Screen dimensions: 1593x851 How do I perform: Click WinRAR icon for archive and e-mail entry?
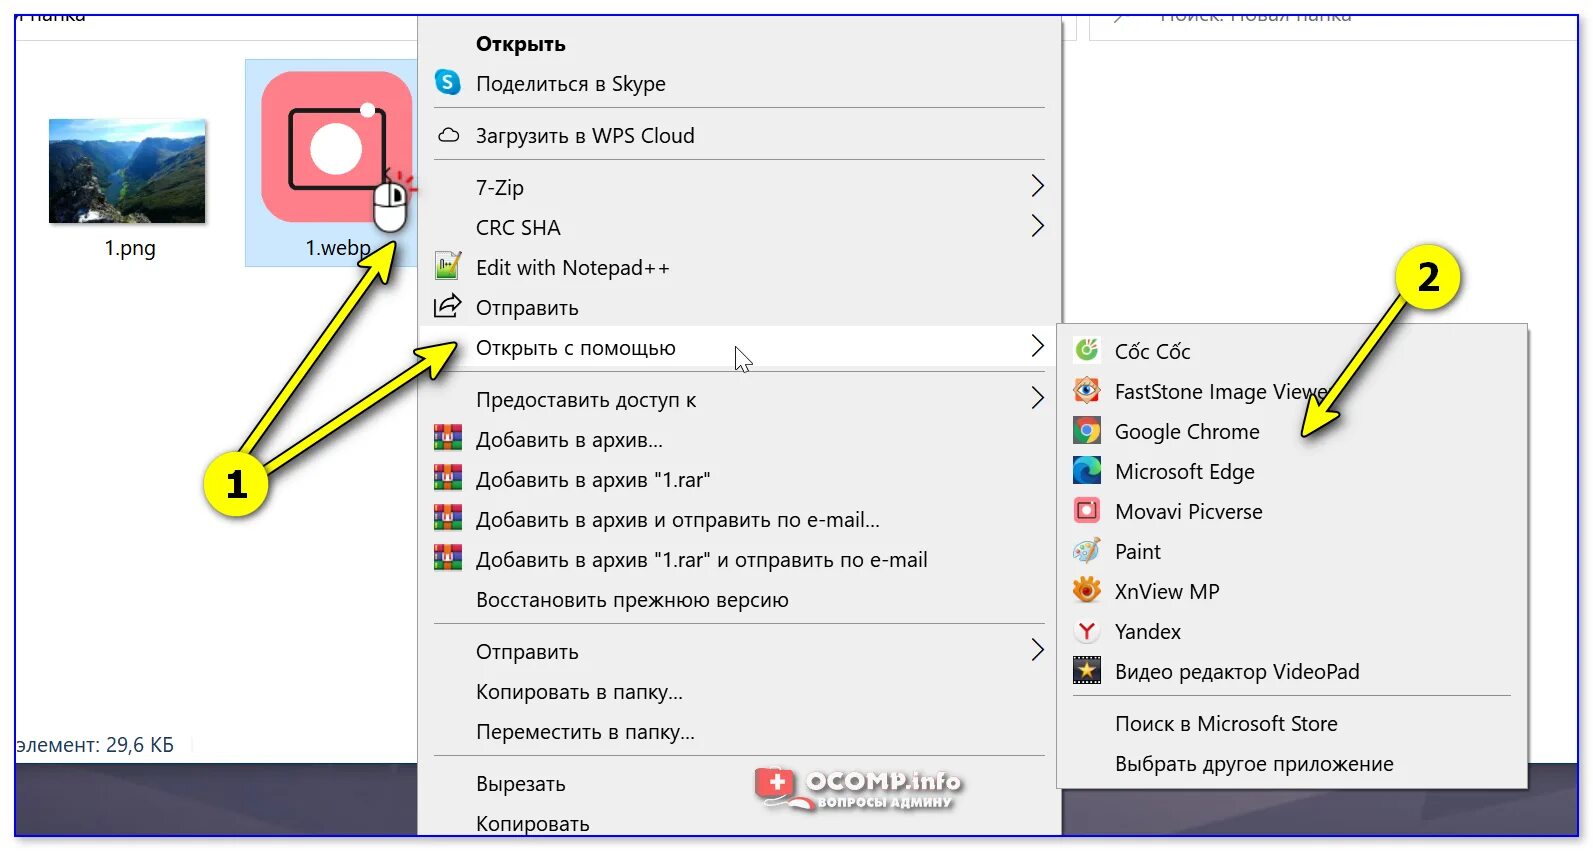coord(448,518)
